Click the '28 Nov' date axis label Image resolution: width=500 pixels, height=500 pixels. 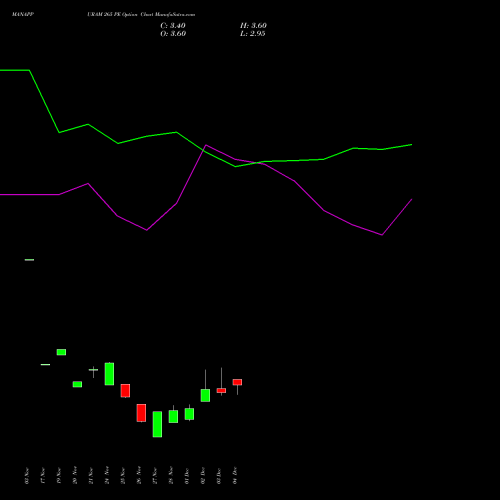click(171, 475)
